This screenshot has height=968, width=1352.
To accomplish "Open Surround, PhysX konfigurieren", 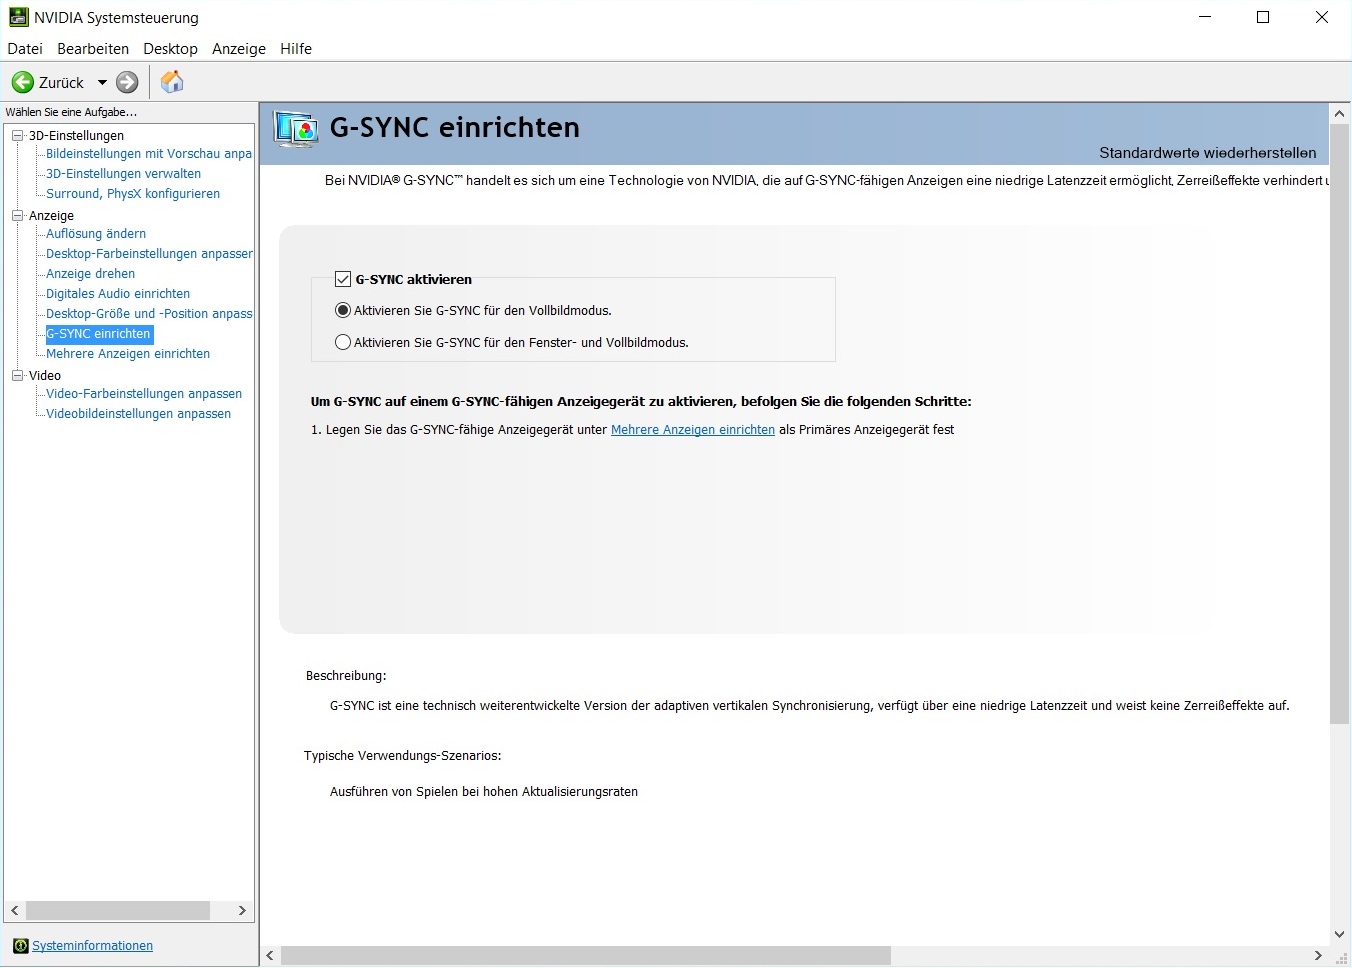I will pos(133,193).
